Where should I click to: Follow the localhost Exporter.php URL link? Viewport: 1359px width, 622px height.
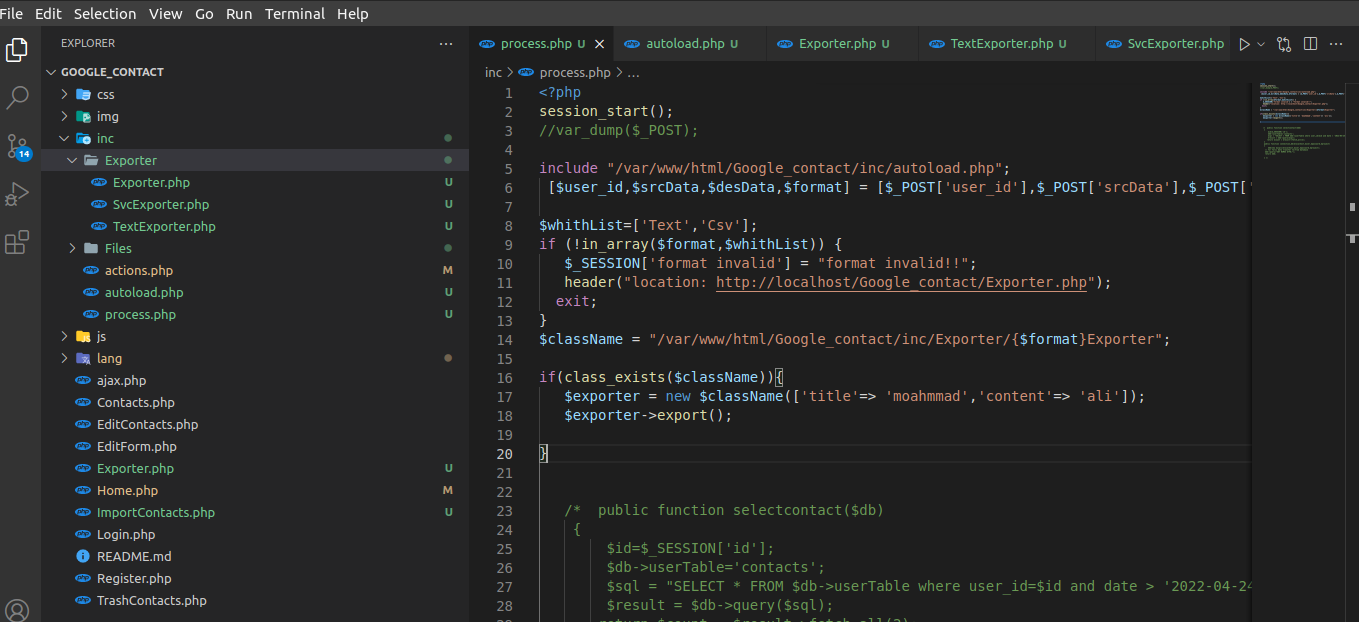coord(901,282)
